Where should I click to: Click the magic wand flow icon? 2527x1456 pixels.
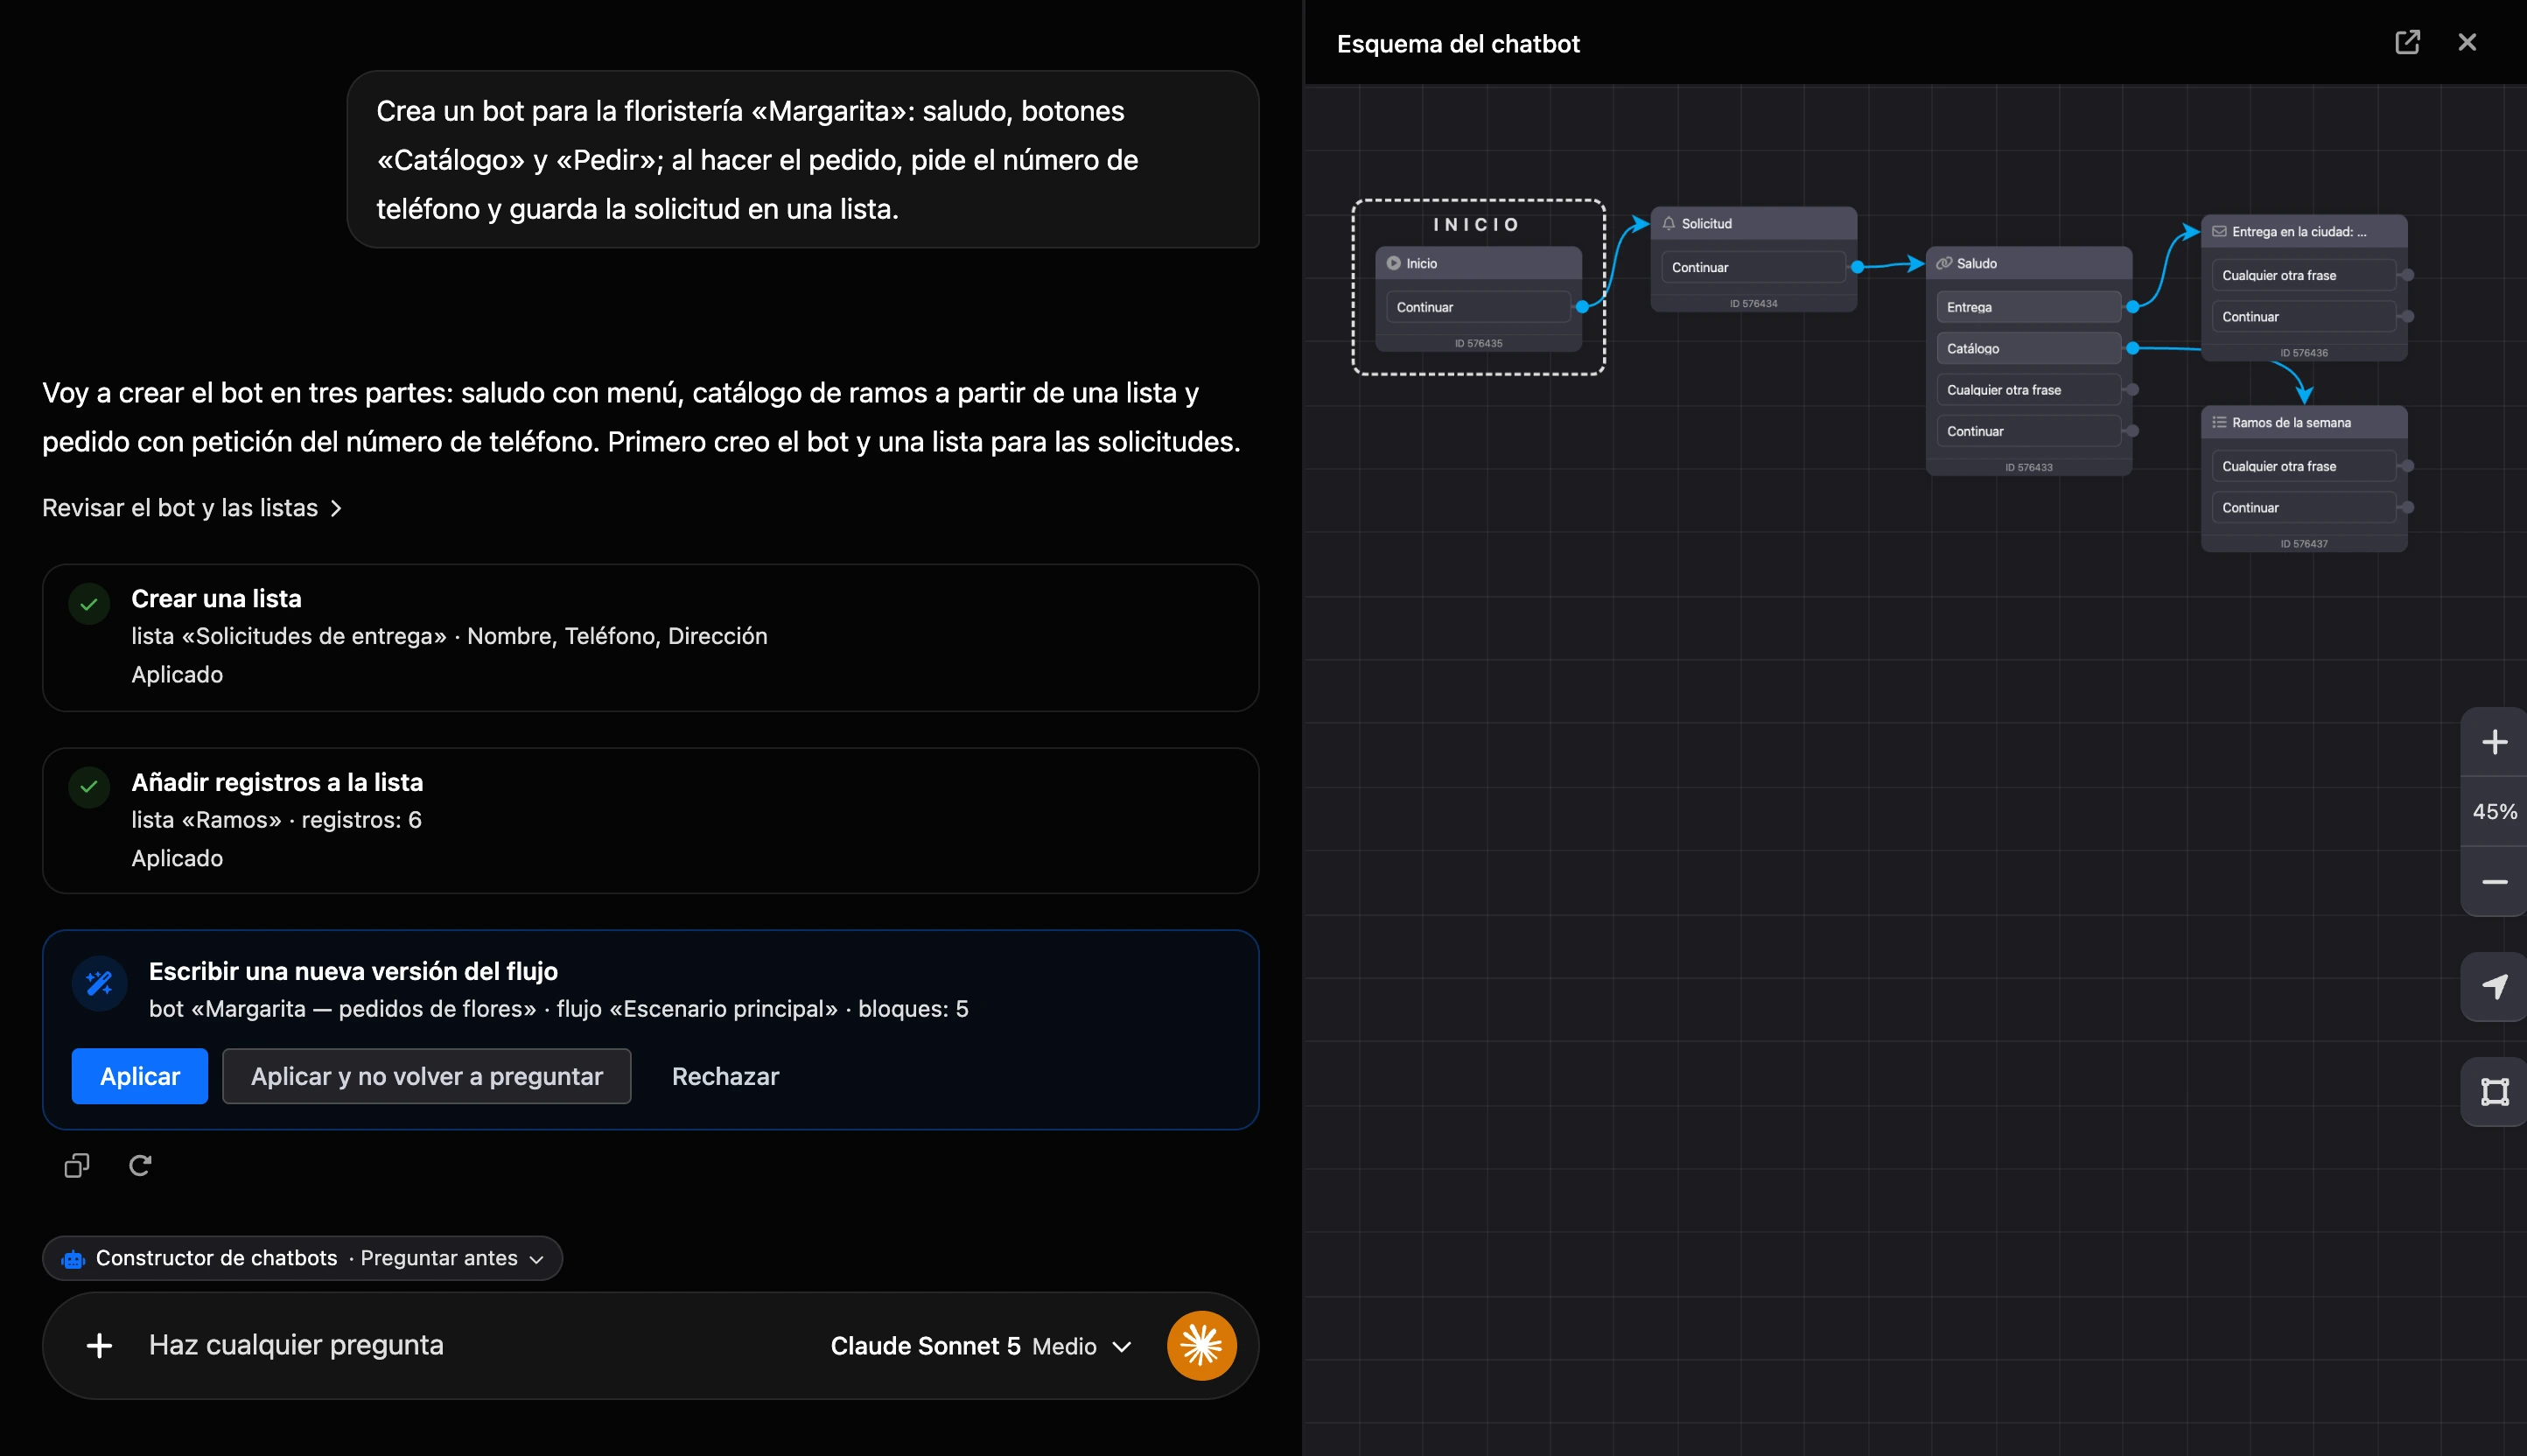pyautogui.click(x=99, y=983)
